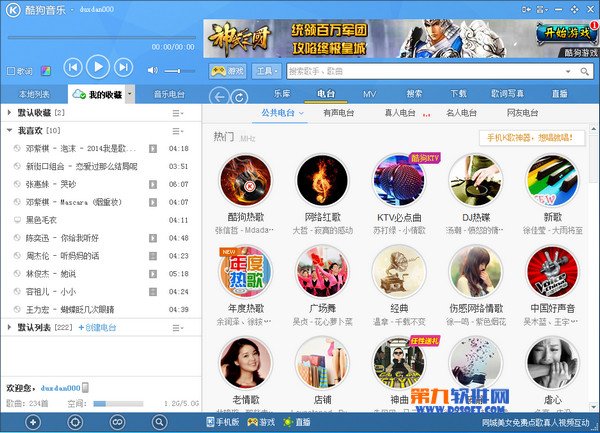
Task: Switch to 真人电台 section
Action: (x=400, y=113)
